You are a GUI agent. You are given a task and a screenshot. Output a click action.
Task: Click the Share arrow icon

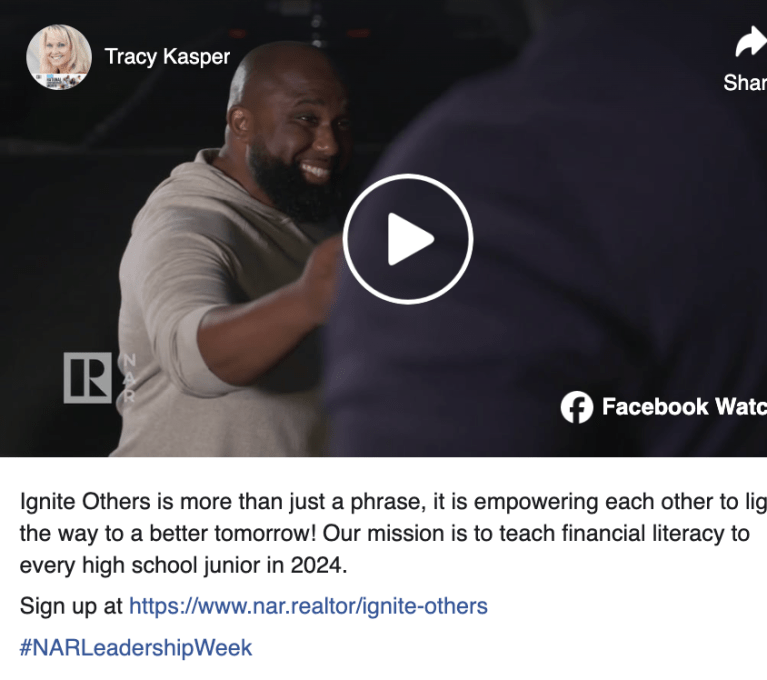click(x=751, y=42)
